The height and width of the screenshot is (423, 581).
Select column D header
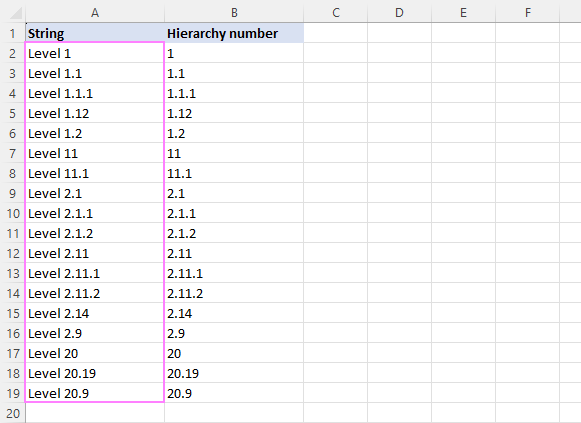399,13
